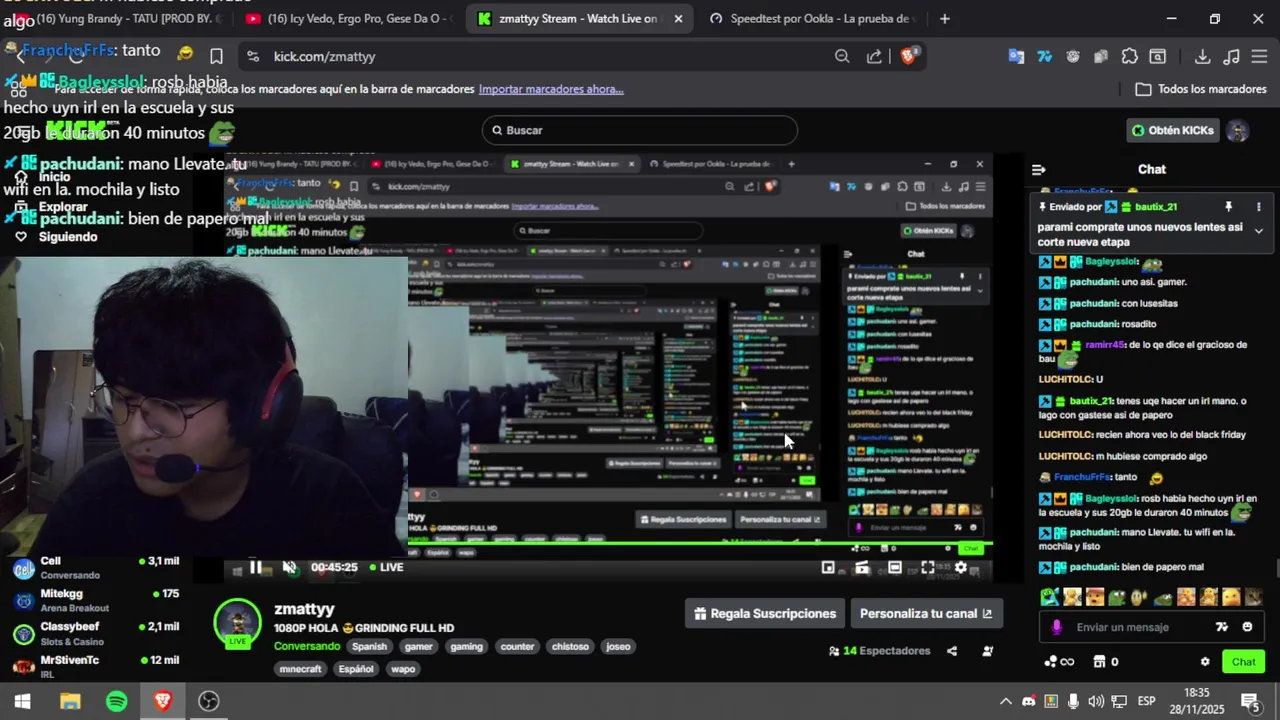Open zmattyy channel avatar

point(238,624)
